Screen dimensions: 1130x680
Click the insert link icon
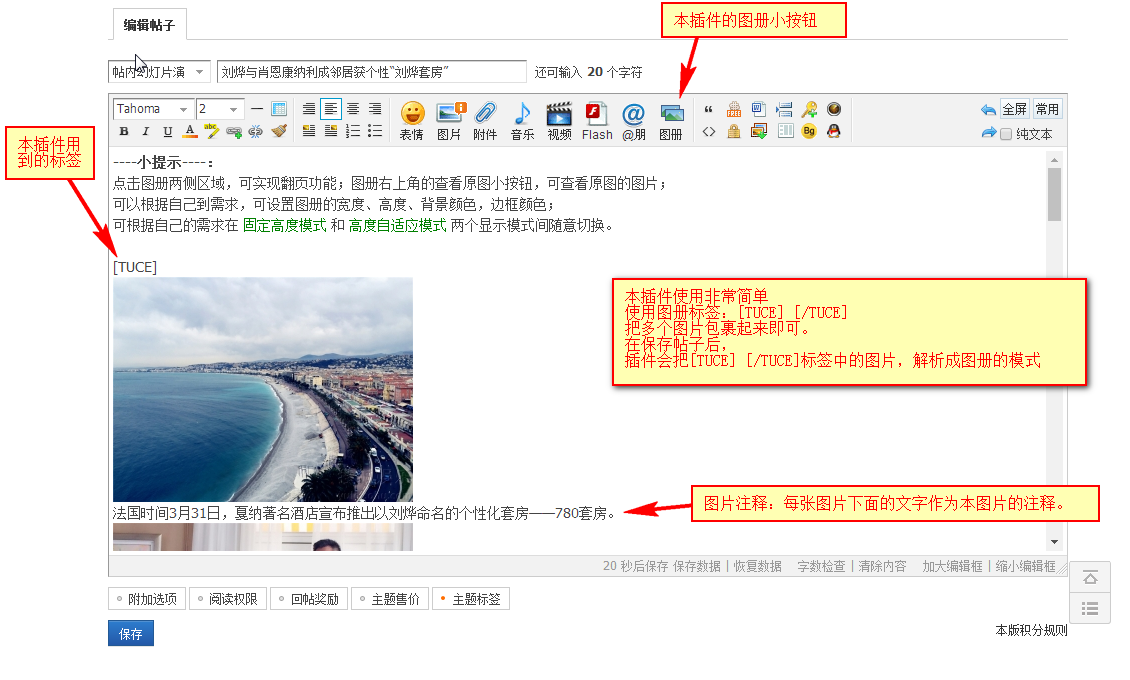pos(233,131)
